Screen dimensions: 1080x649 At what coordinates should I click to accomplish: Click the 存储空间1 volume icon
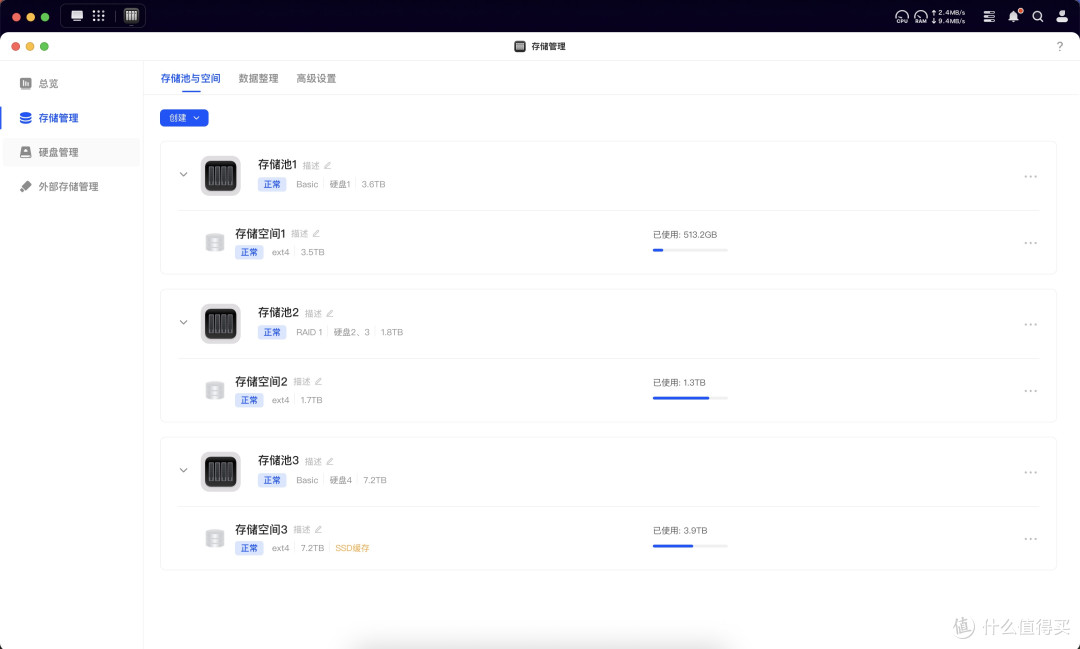[215, 243]
